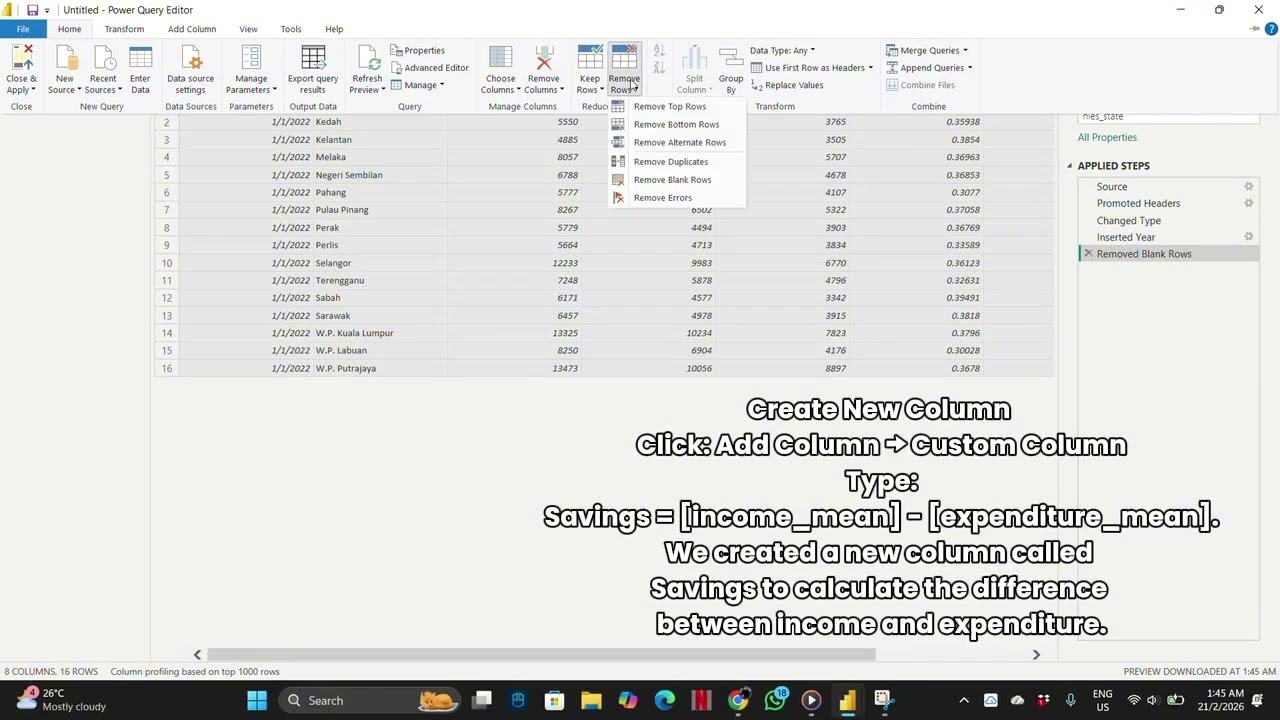
Task: Click the Group By icon
Action: coord(731,58)
